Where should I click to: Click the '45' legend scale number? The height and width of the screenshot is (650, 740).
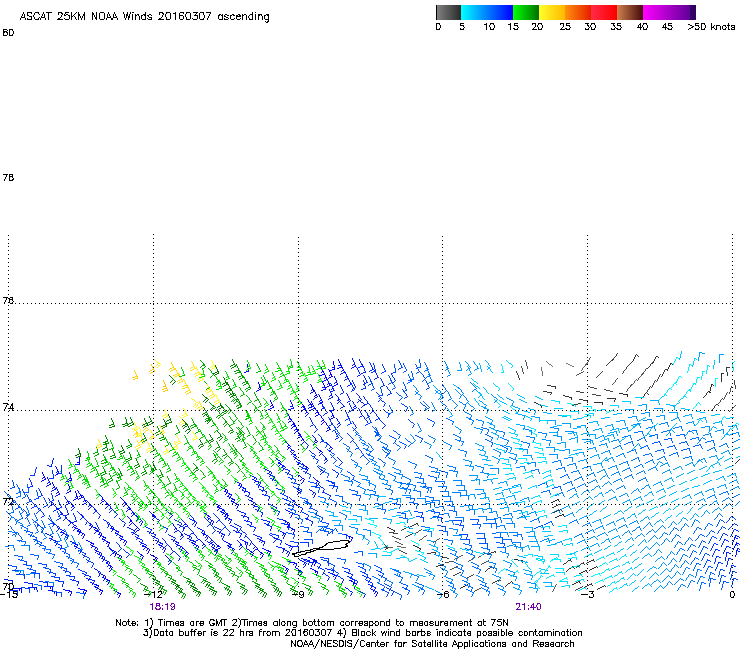667,27
